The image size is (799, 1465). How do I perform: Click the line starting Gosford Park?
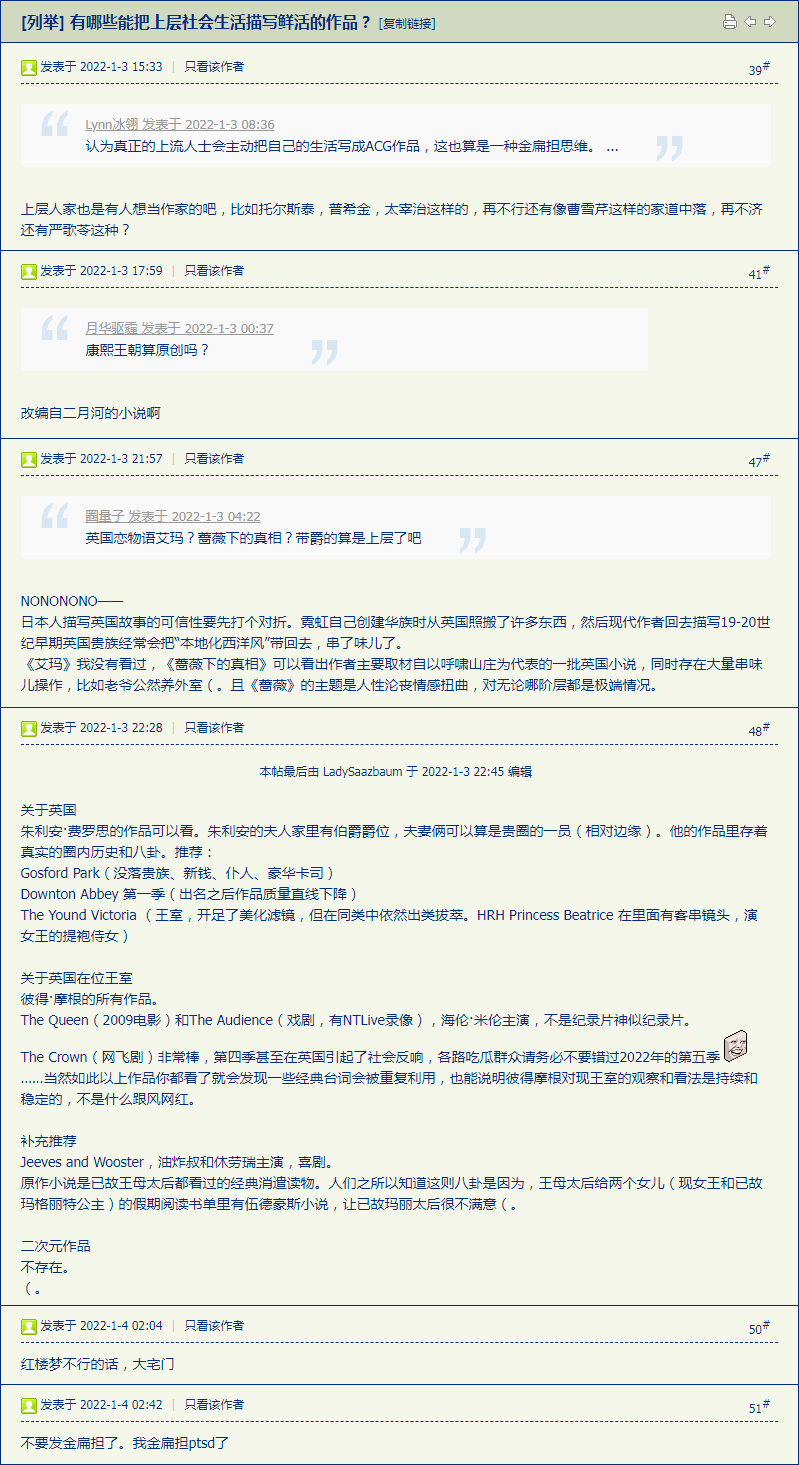[178, 873]
